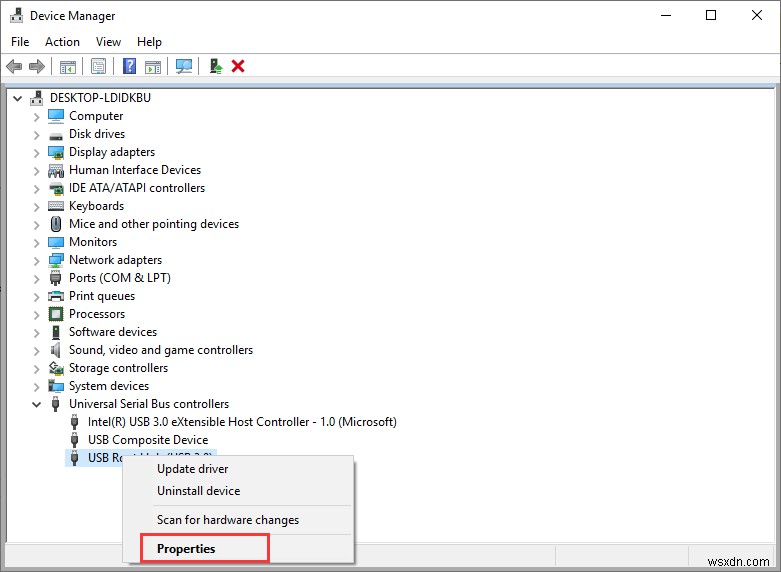Click the Sound controllers speaker icon

point(56,350)
